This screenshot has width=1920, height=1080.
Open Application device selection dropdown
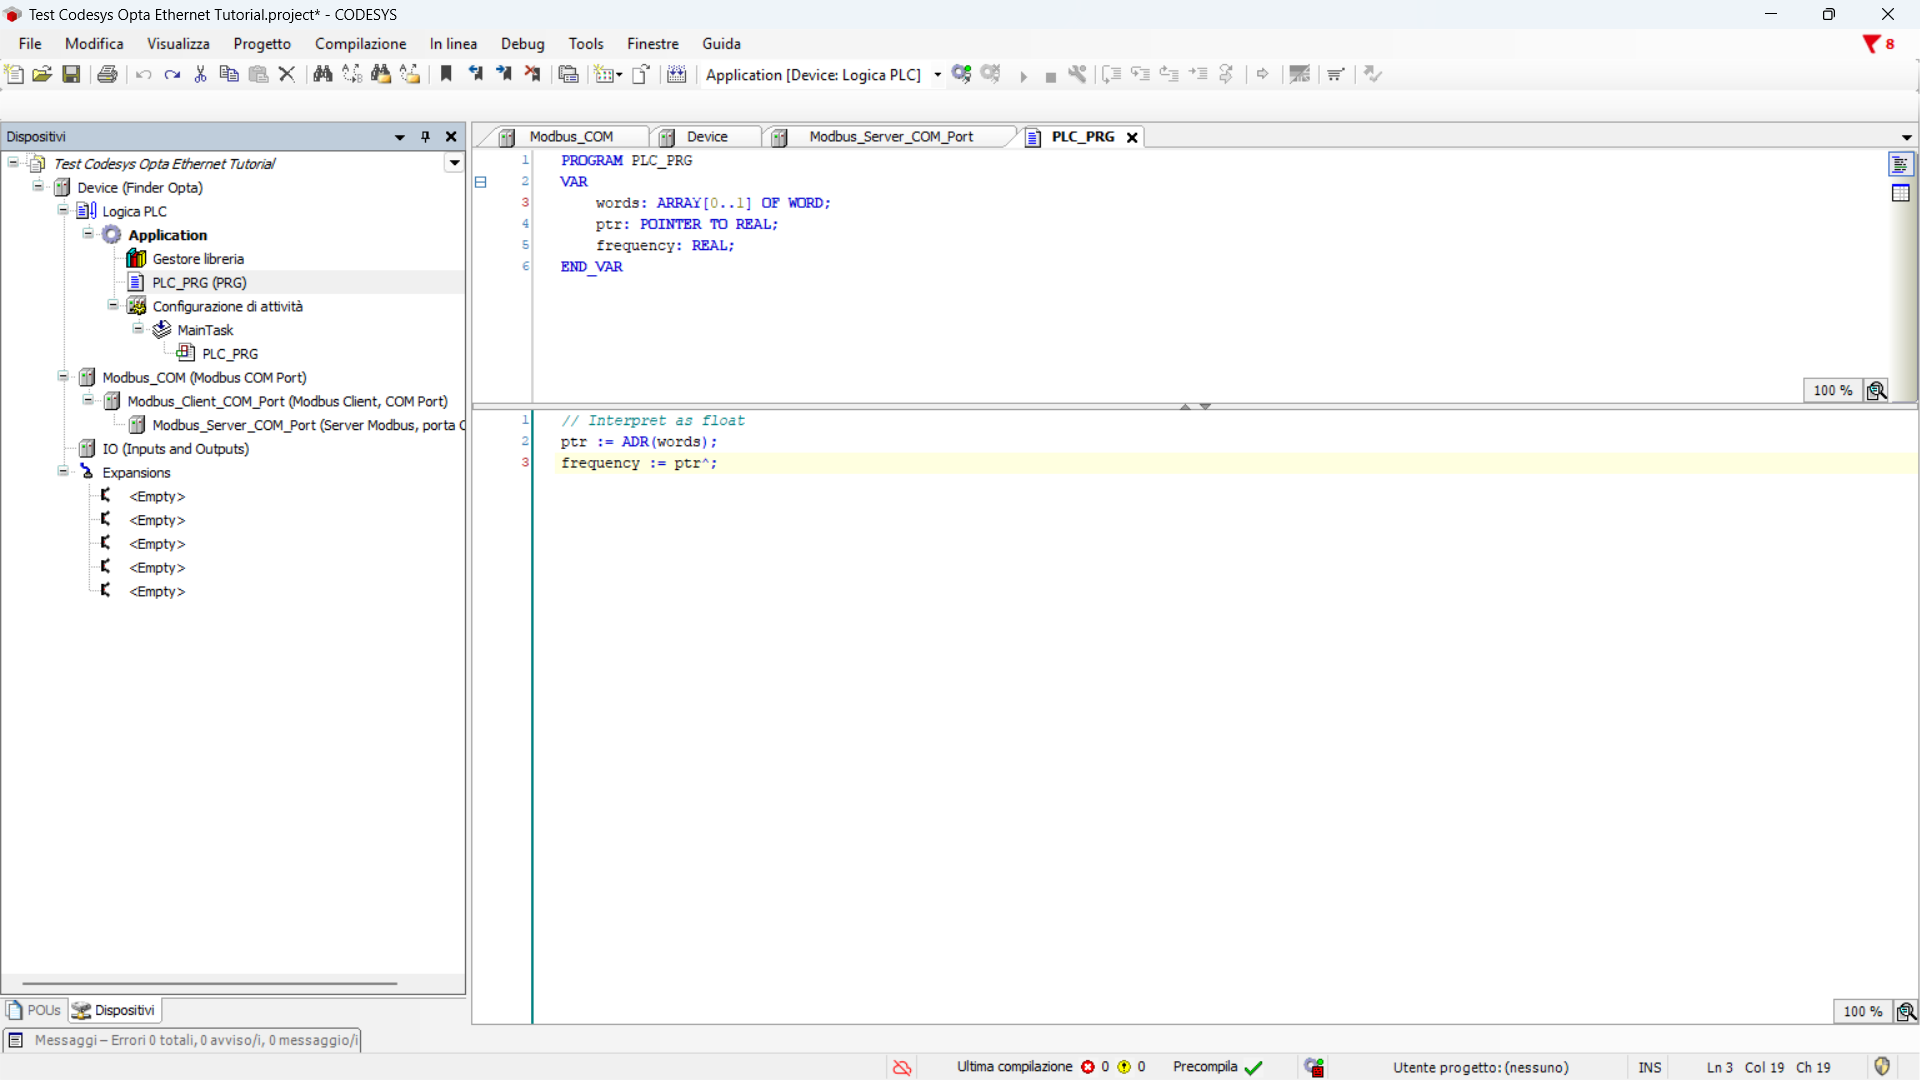point(937,75)
